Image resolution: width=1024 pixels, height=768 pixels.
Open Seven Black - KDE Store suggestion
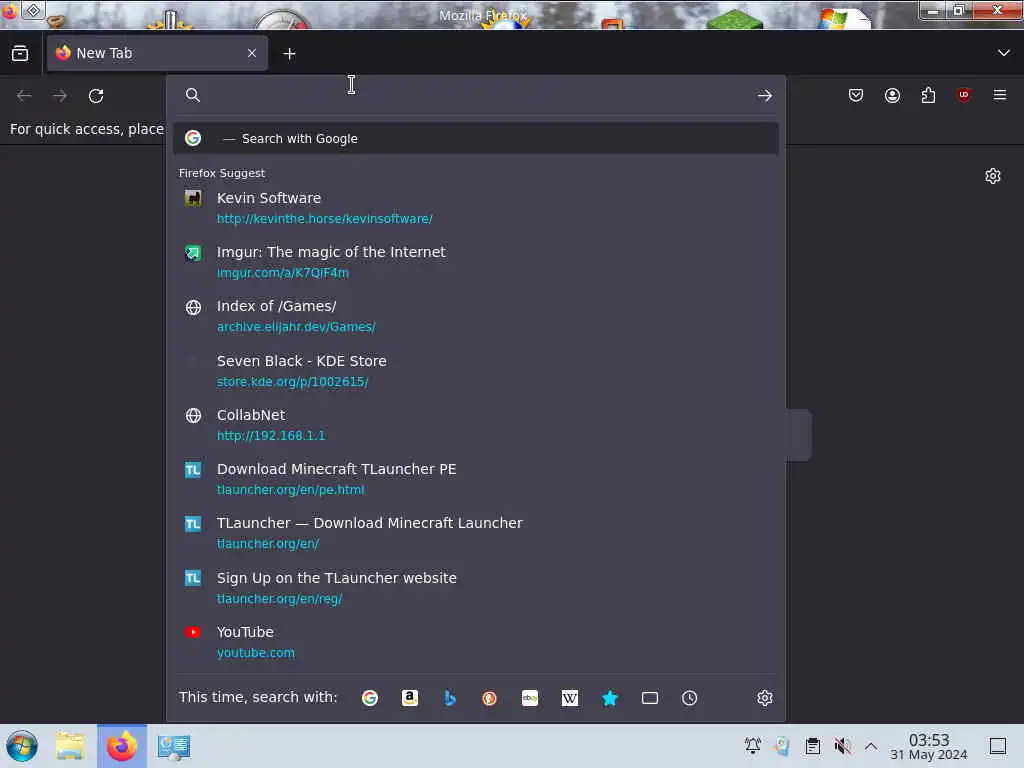pyautogui.click(x=475, y=370)
